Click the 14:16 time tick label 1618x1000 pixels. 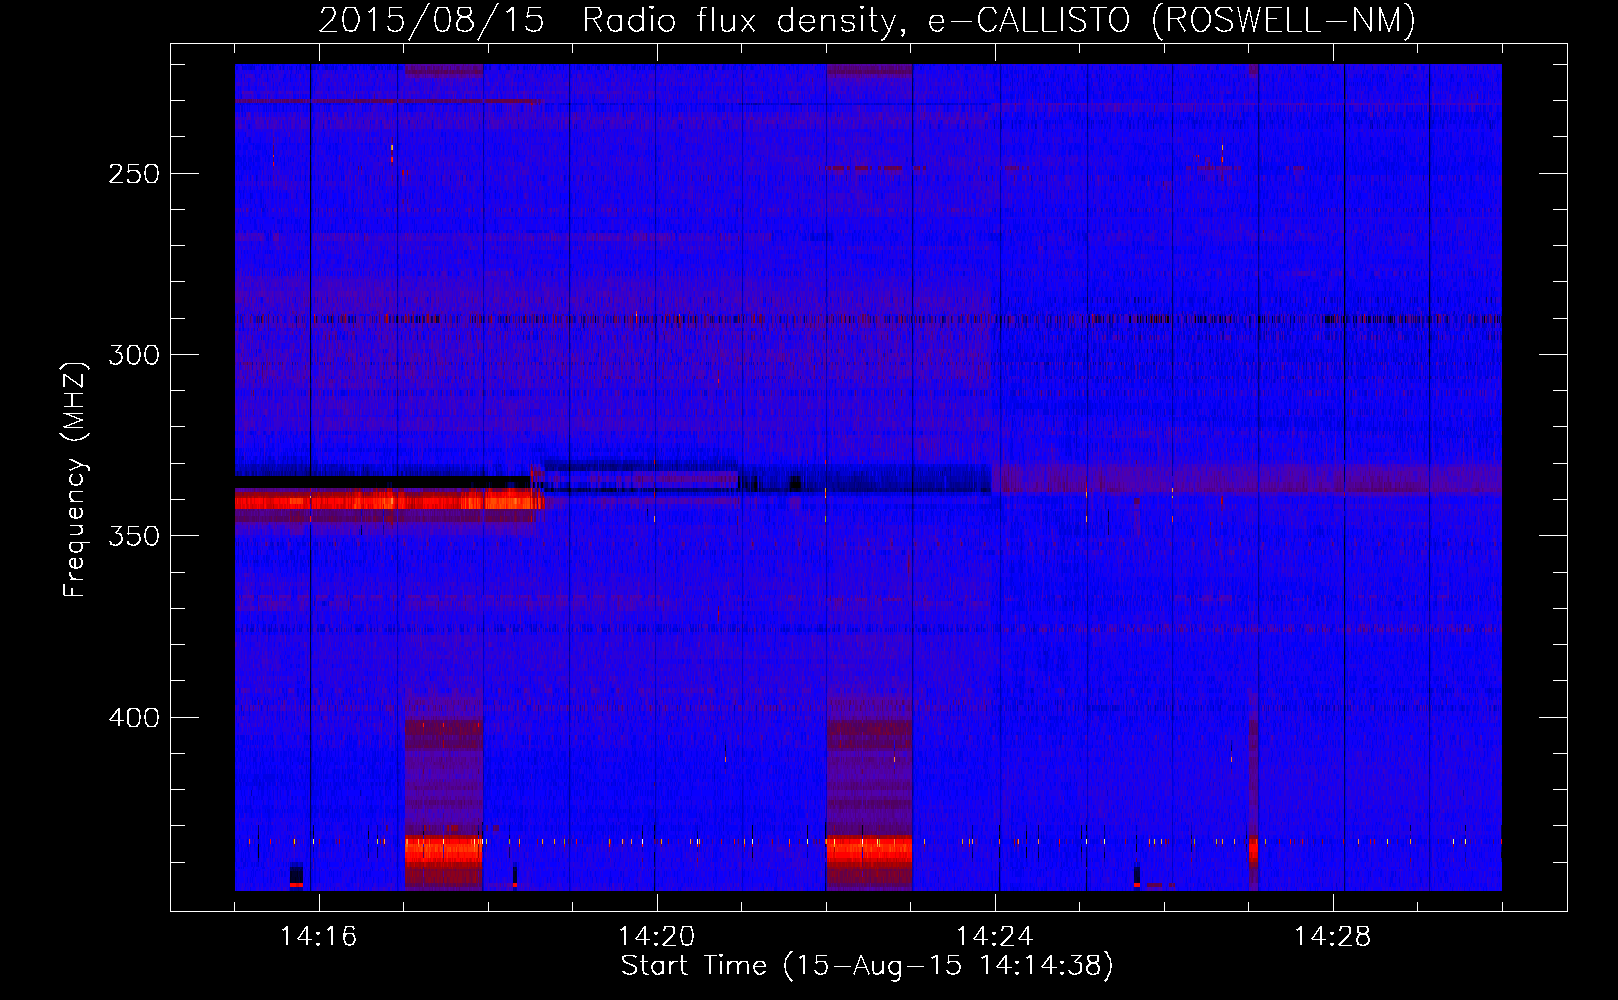click(x=318, y=937)
